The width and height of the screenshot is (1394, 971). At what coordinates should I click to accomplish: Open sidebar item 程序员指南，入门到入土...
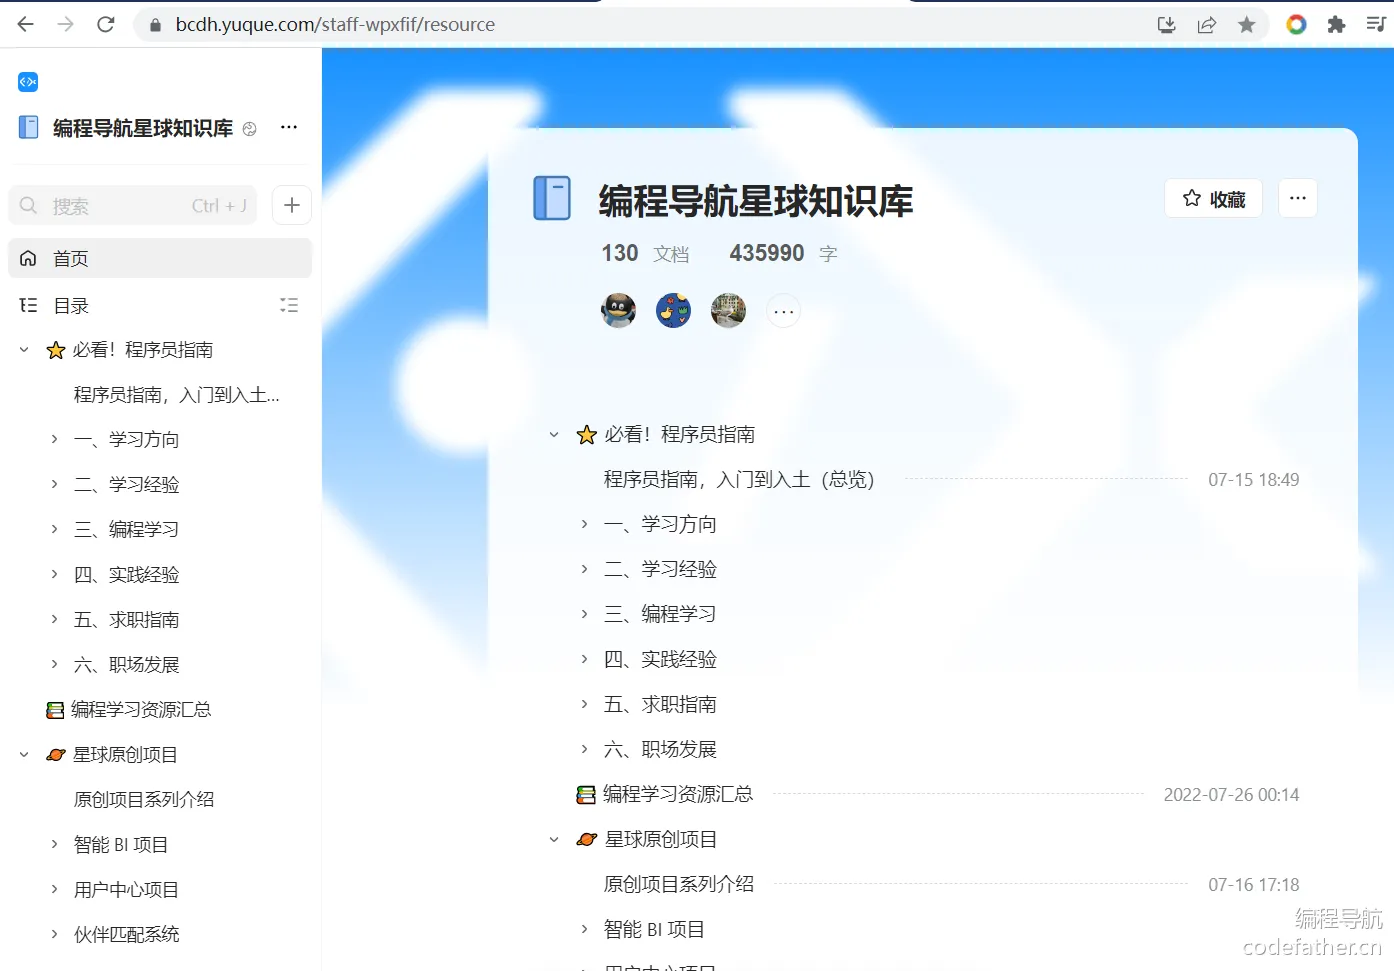click(x=177, y=395)
